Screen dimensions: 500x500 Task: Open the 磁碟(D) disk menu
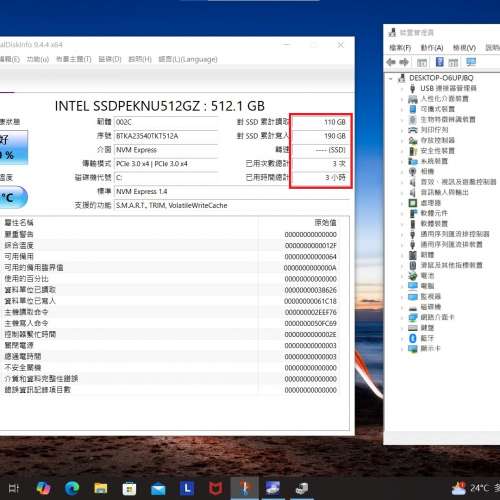tap(110, 59)
